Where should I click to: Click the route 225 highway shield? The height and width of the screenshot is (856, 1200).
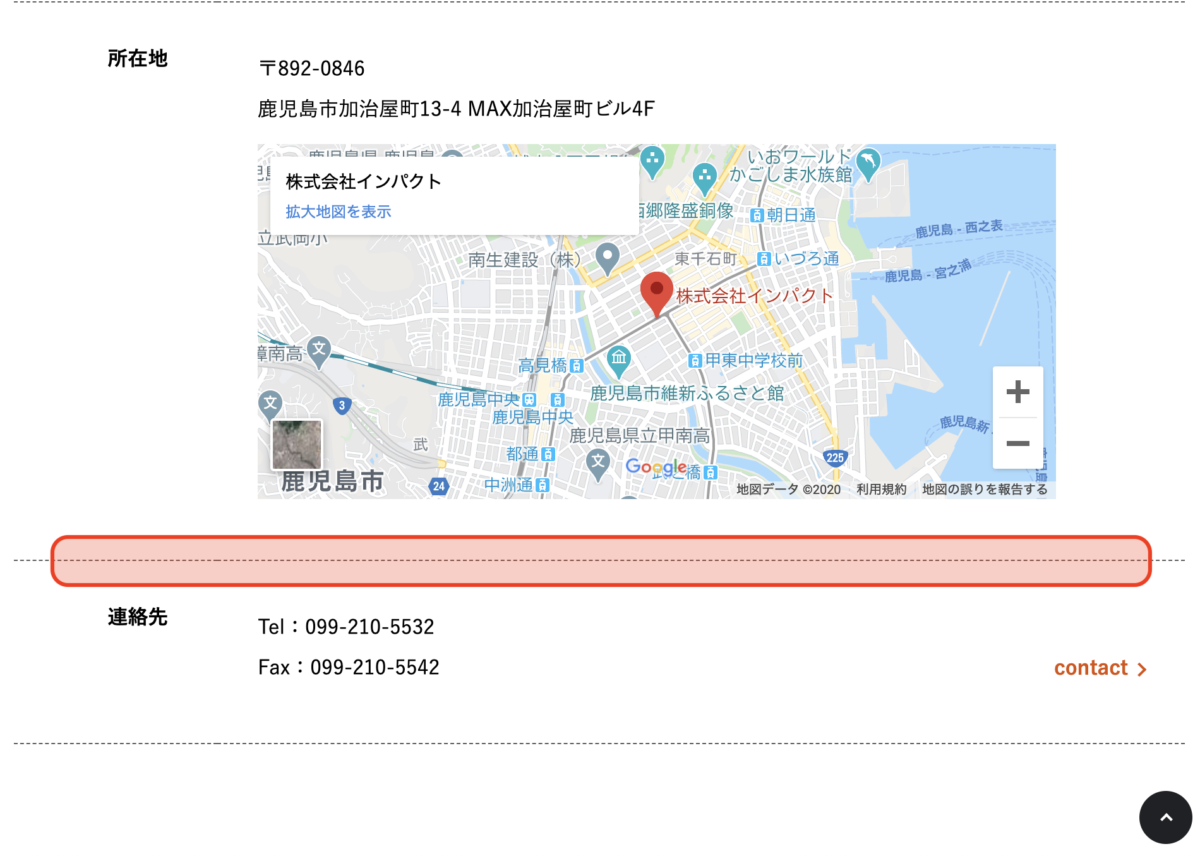(836, 457)
